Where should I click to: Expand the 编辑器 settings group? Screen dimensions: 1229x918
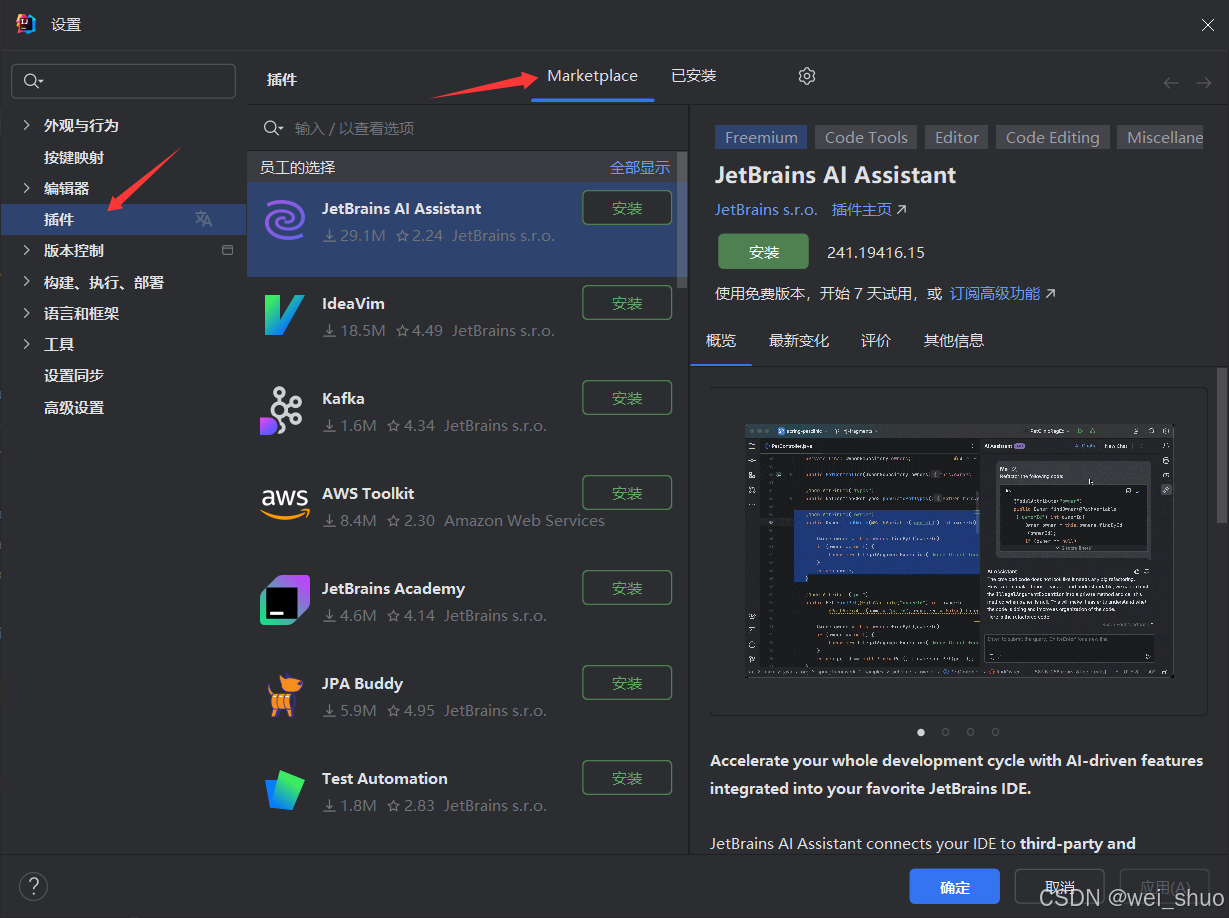pyautogui.click(x=26, y=188)
